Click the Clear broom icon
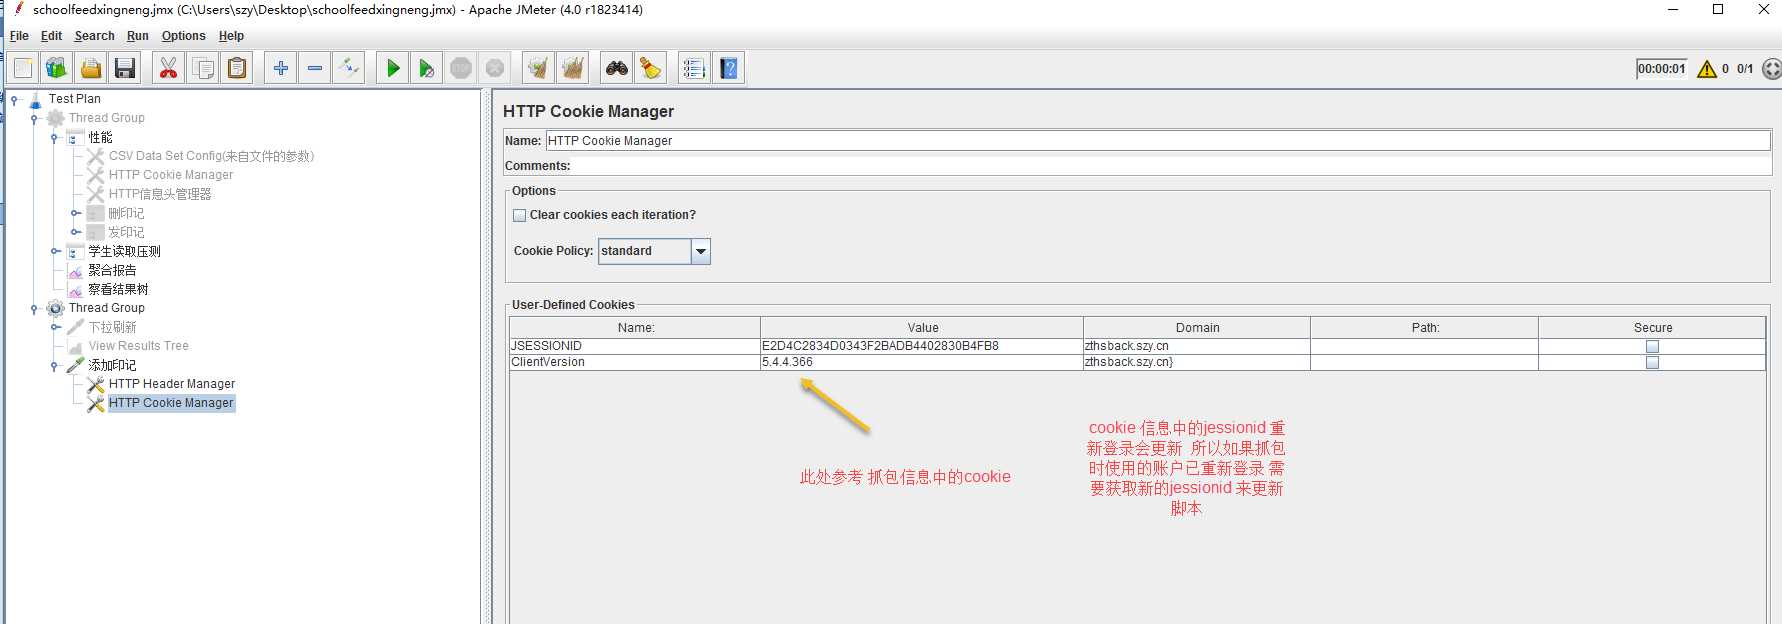Viewport: 1782px width, 624px height. pyautogui.click(x=538, y=68)
